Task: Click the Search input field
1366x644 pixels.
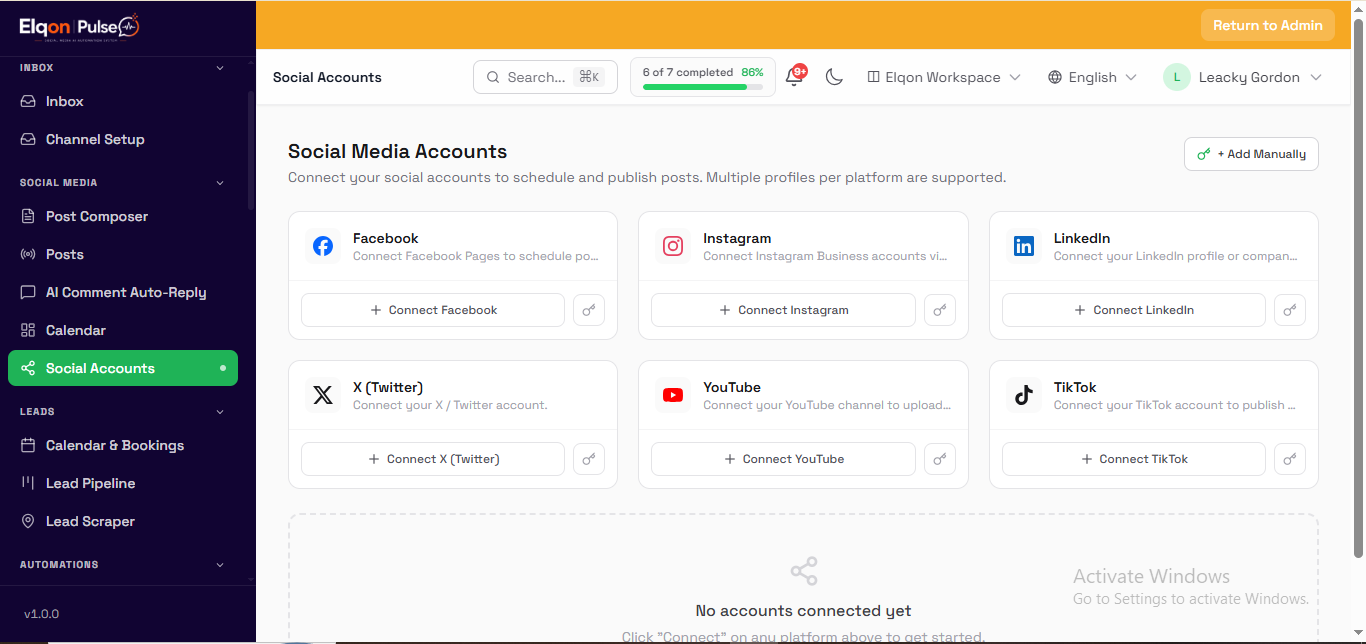Action: [x=545, y=77]
